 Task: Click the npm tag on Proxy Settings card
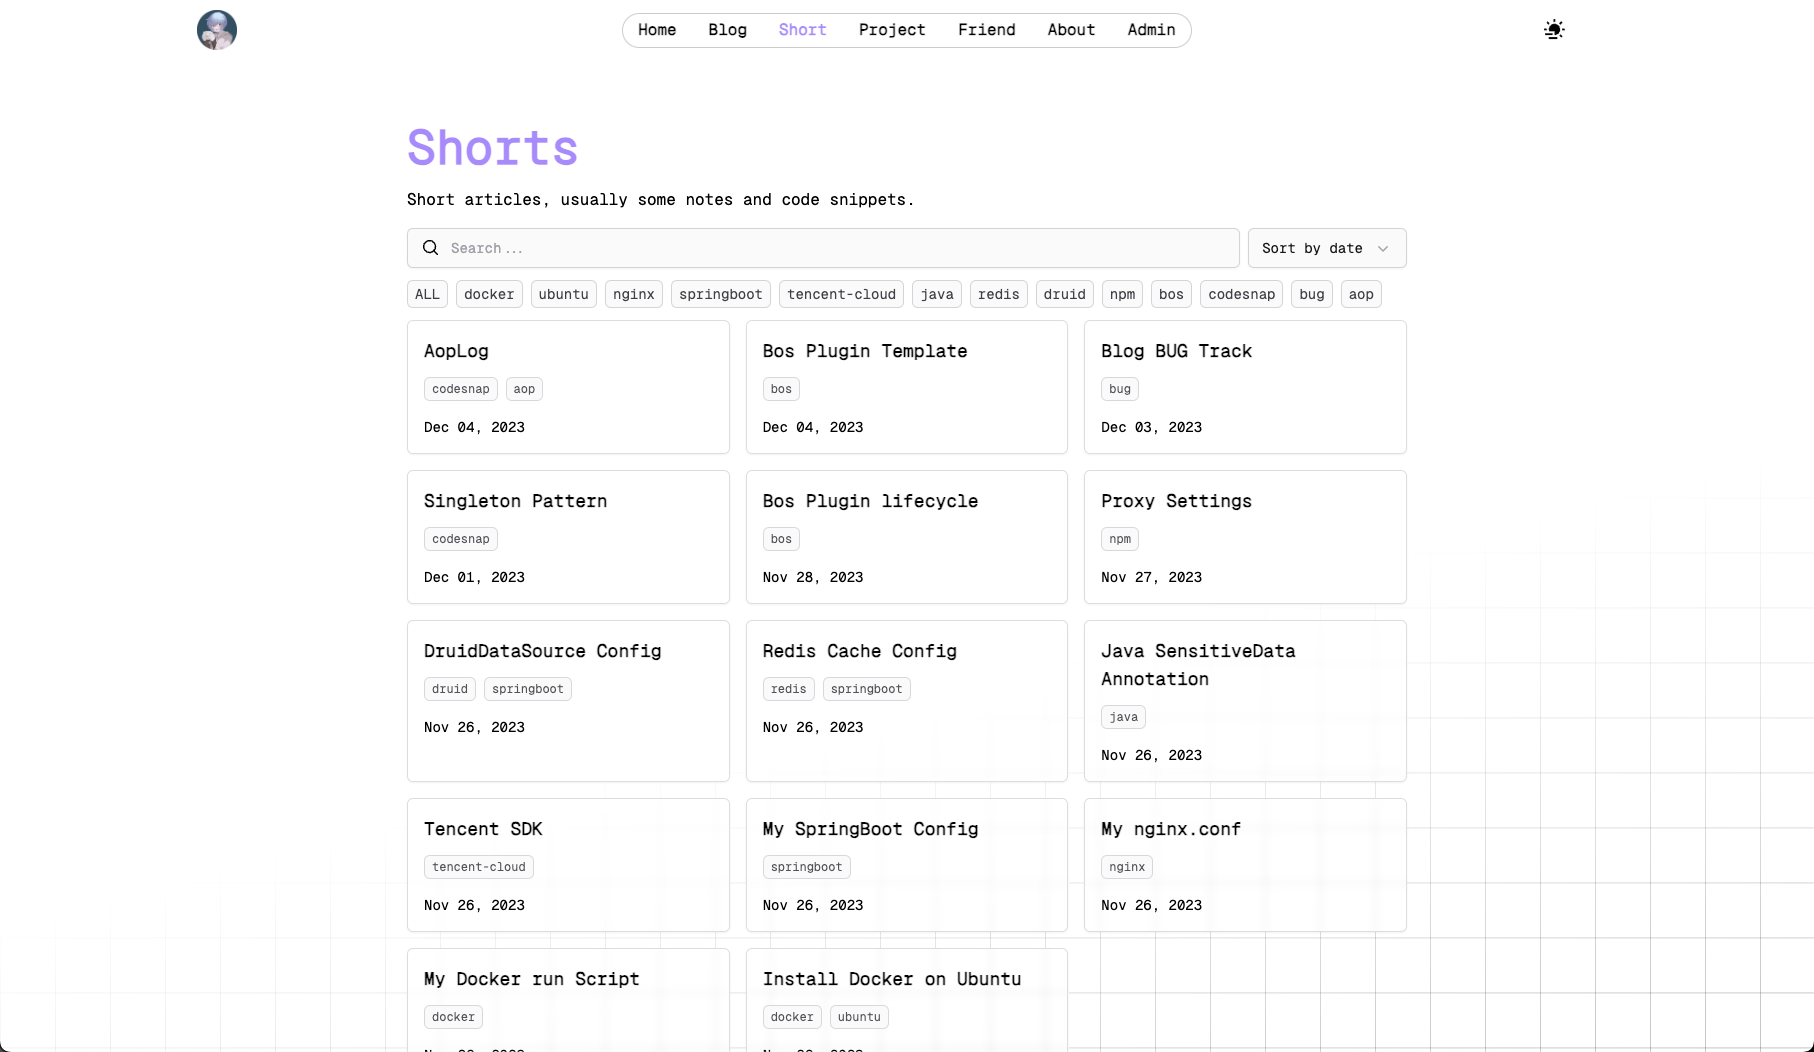point(1120,539)
